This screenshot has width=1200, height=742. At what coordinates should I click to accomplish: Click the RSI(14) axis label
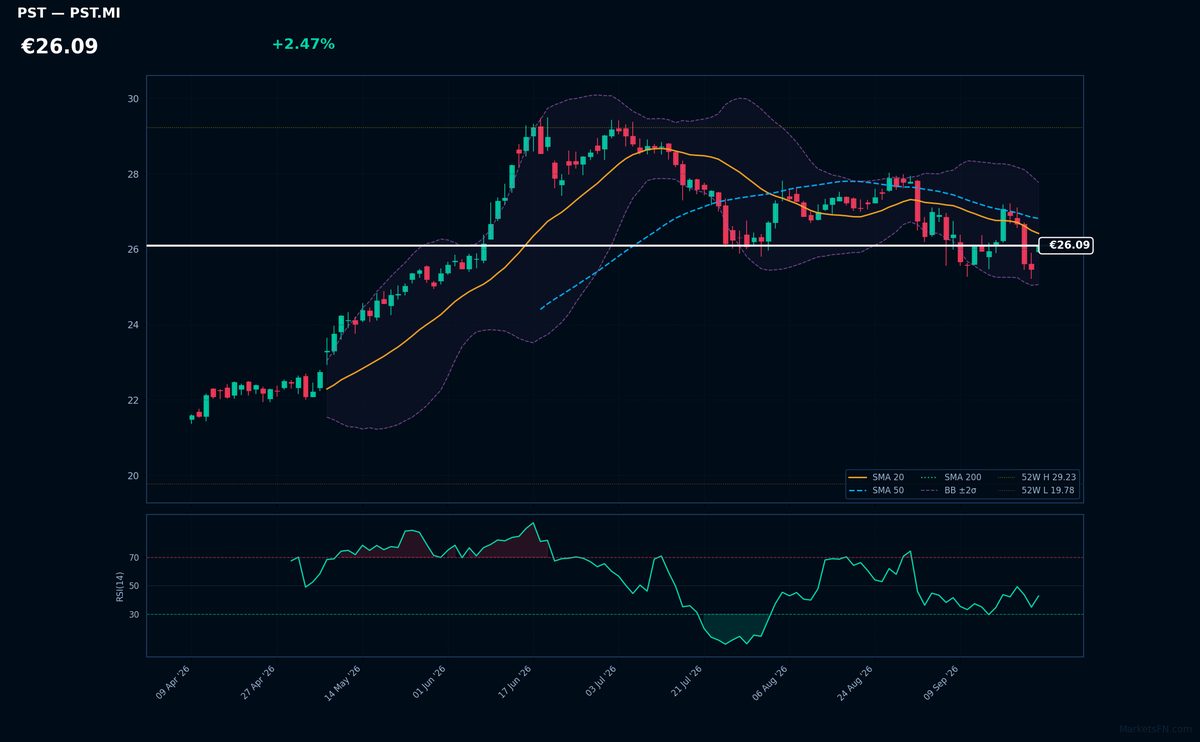(x=120, y=586)
